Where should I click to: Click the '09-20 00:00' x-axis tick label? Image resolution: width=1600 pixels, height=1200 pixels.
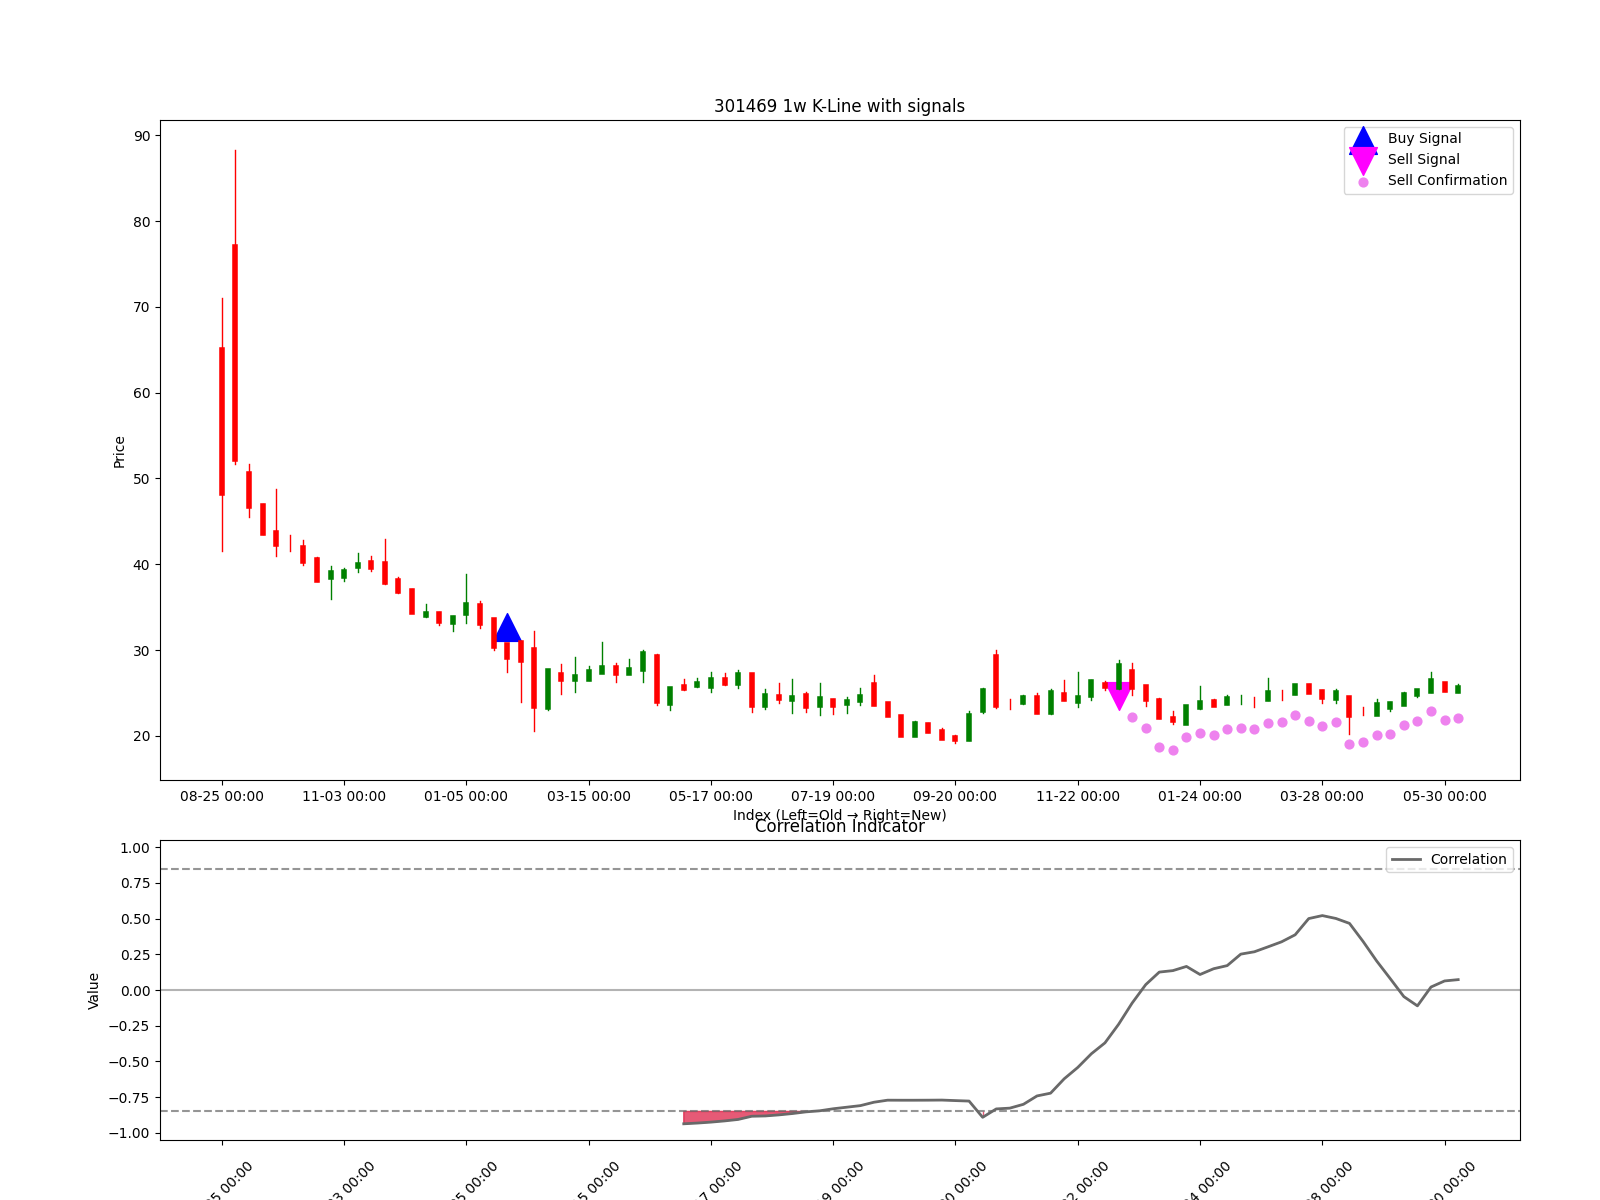coord(955,796)
